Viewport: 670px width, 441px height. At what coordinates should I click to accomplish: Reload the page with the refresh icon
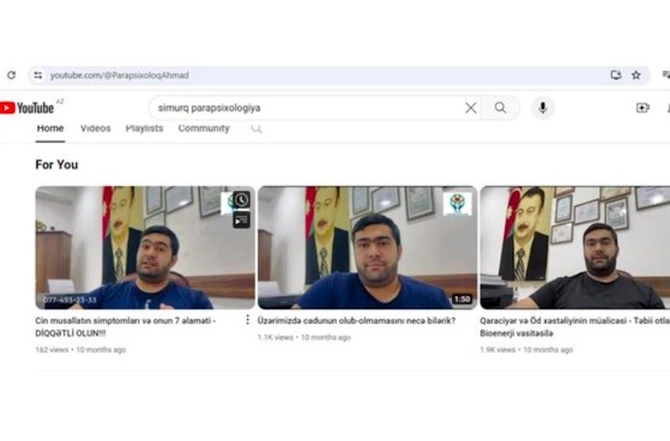[12, 75]
